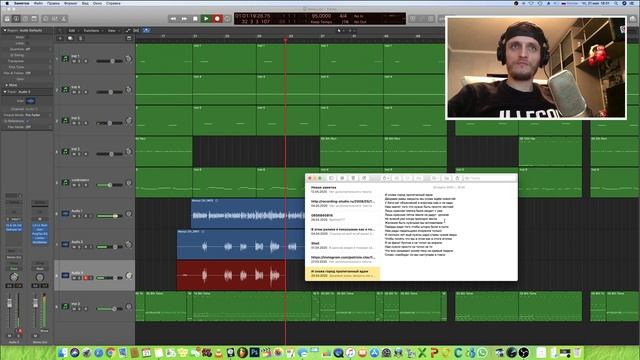Start recording with the red Record button
640x360 pixels.
click(217, 19)
